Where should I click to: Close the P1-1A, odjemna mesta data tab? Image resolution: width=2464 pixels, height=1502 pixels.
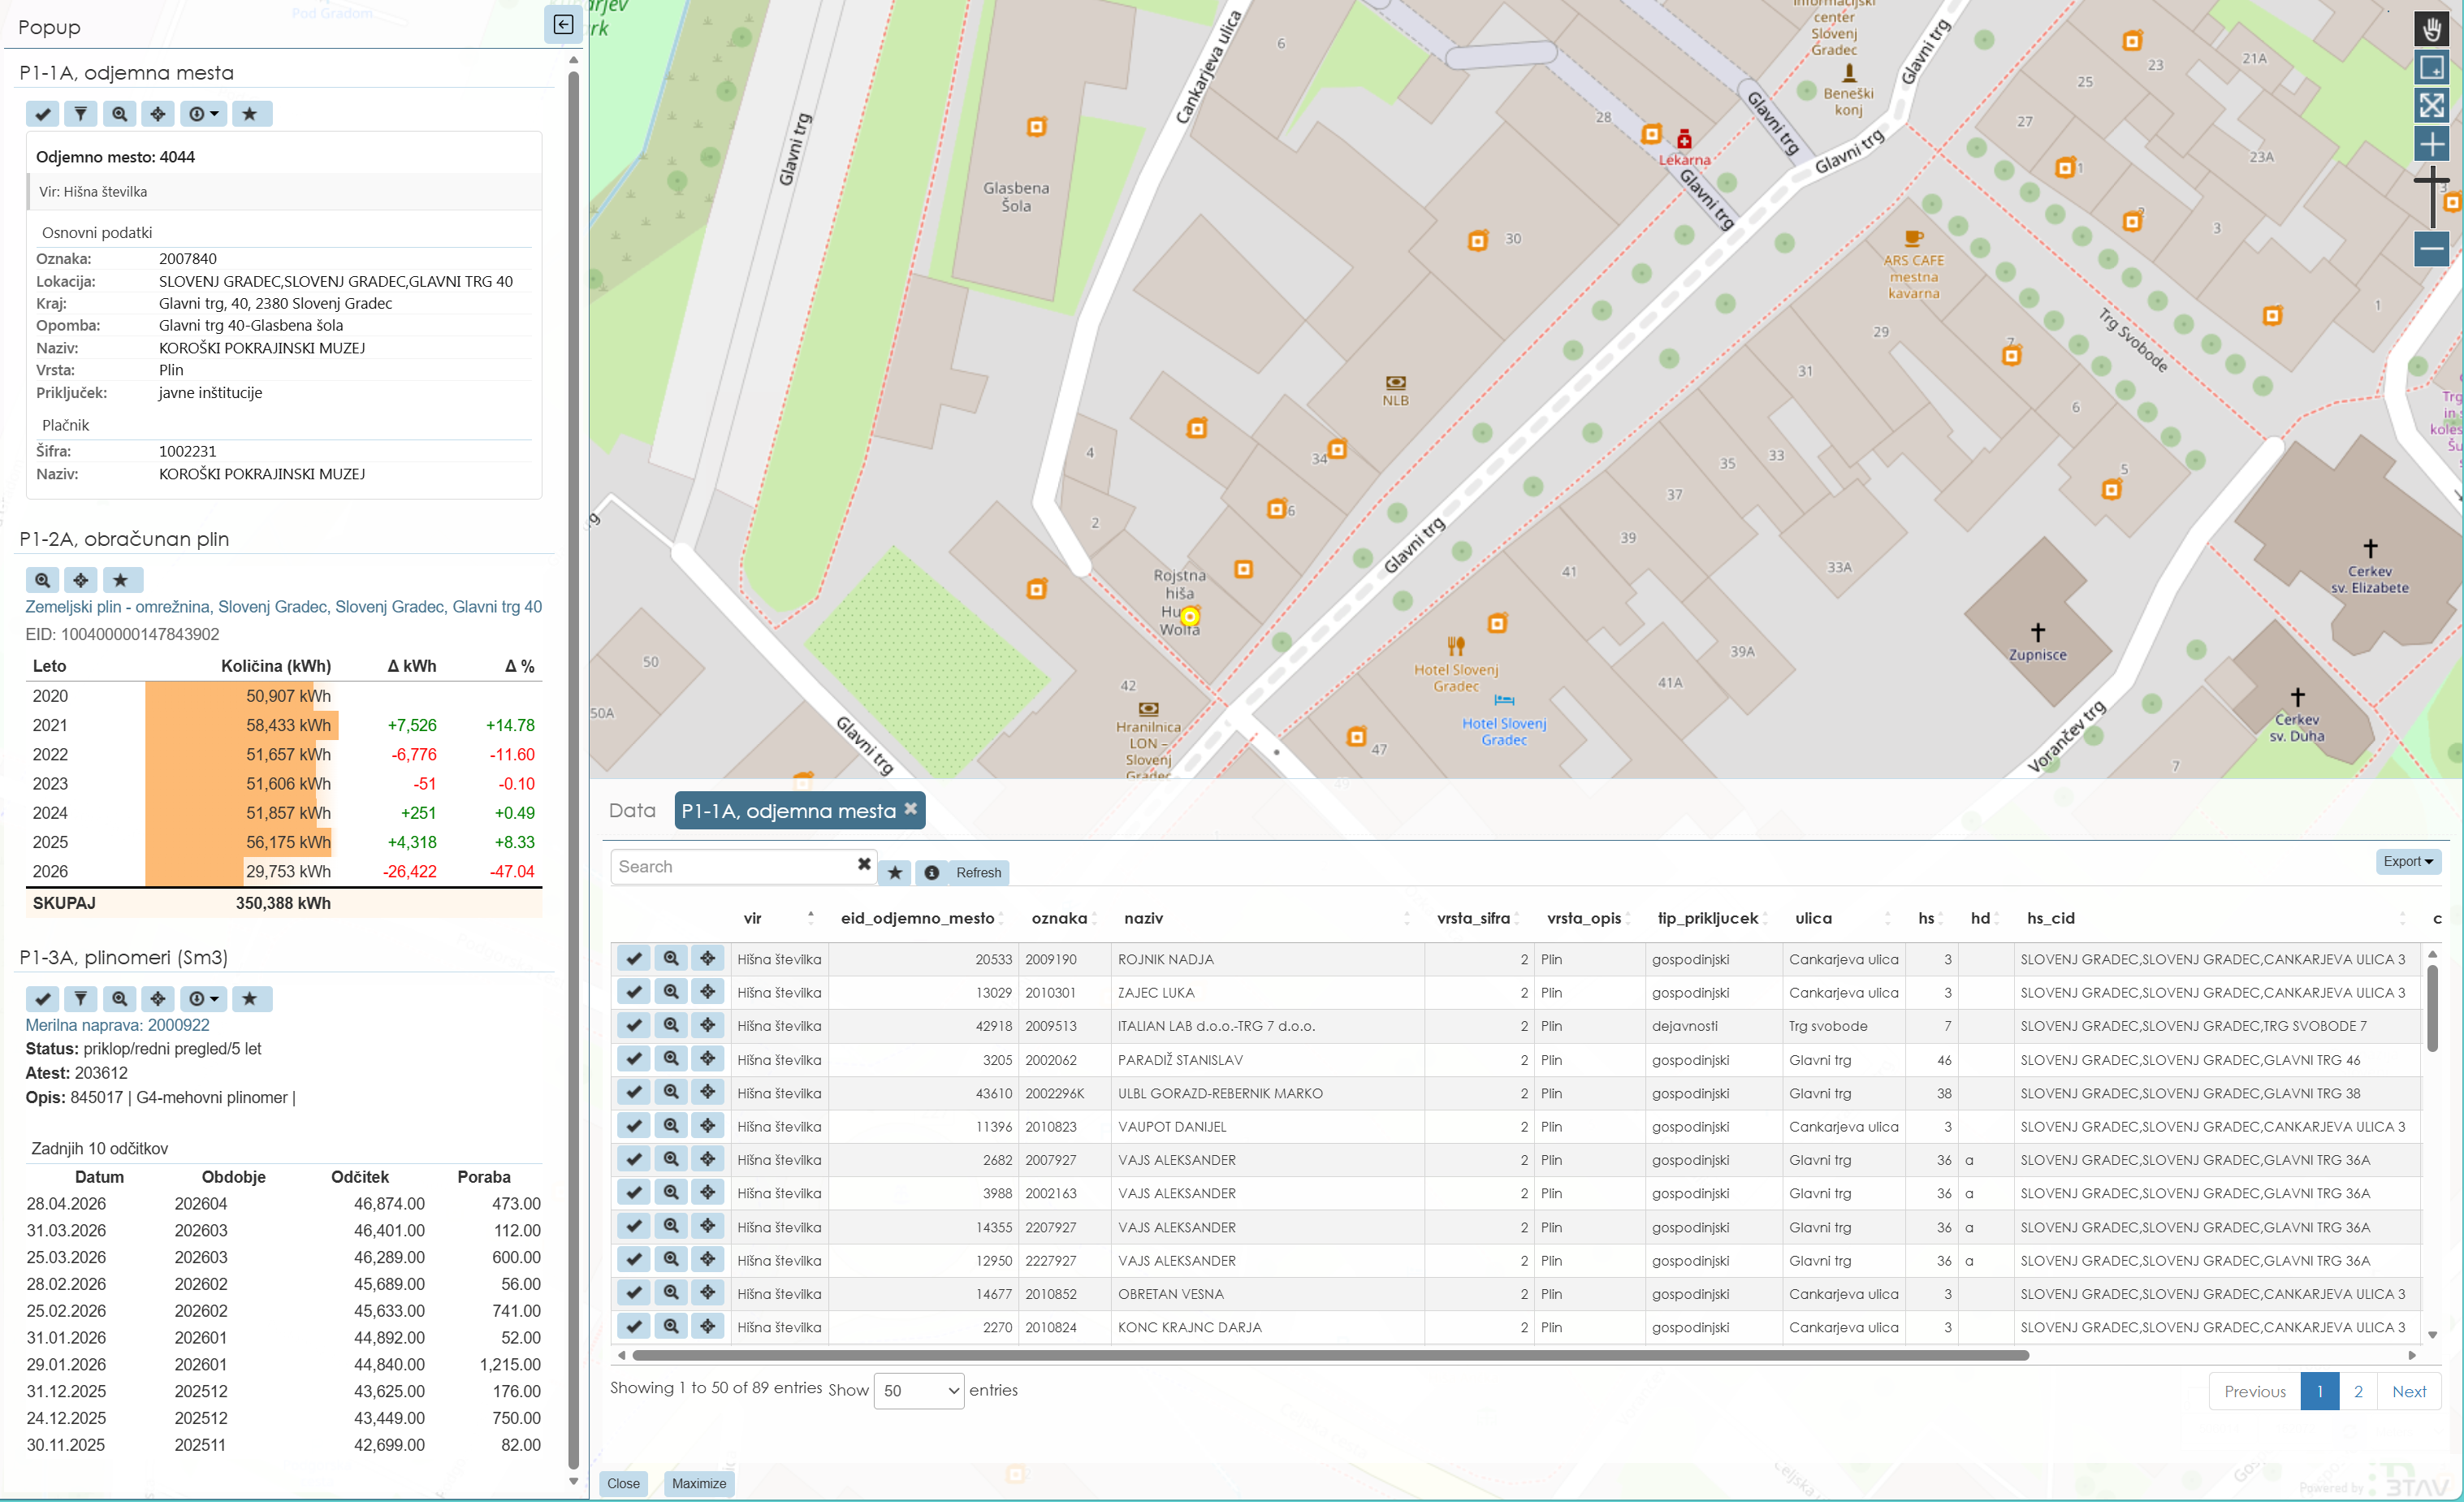[x=910, y=809]
